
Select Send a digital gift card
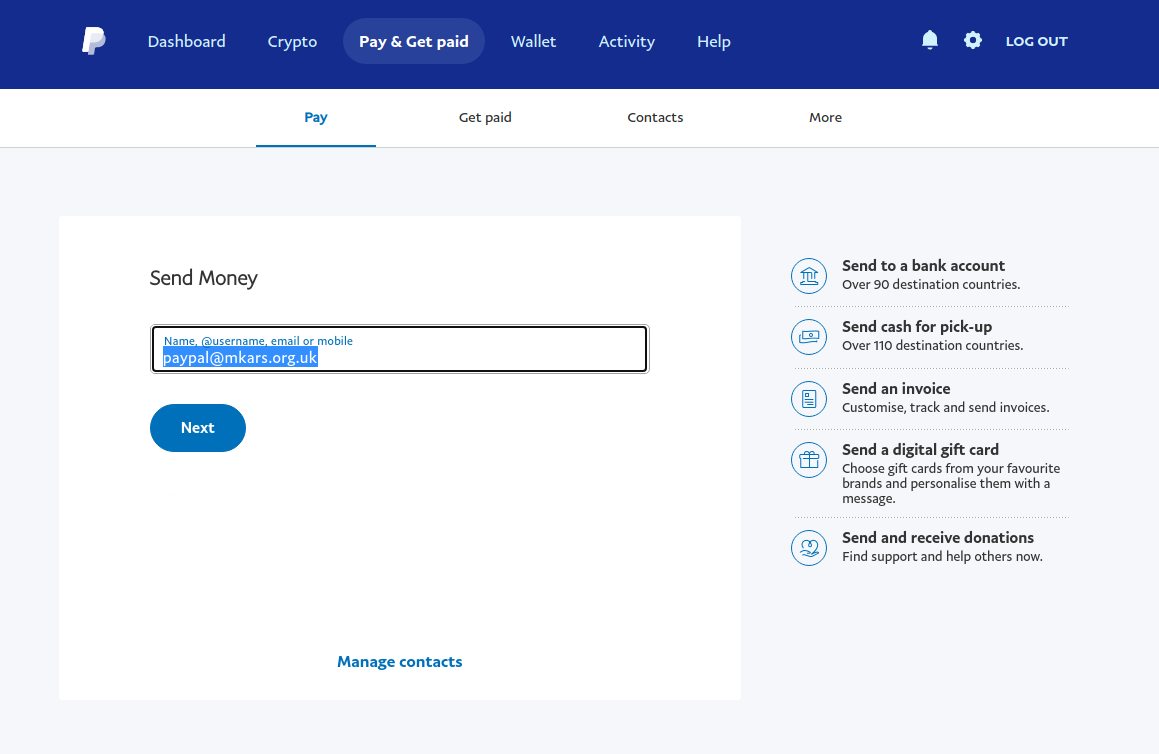click(x=920, y=449)
